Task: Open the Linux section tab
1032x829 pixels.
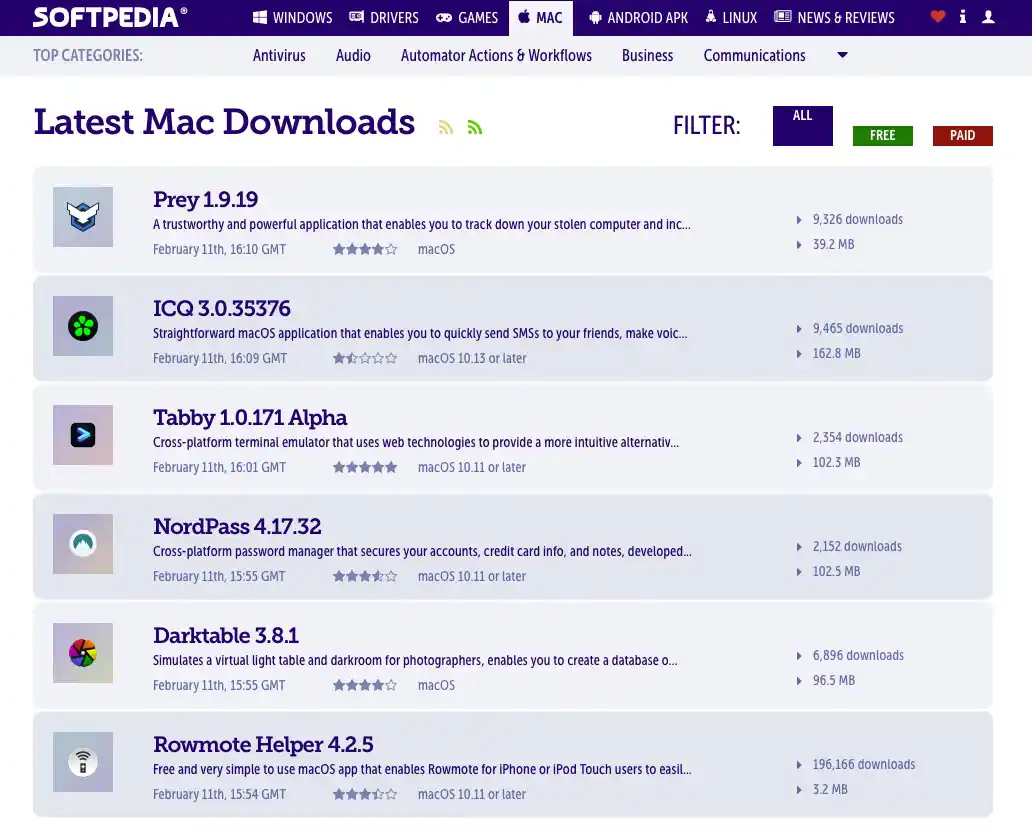Action: coord(731,18)
